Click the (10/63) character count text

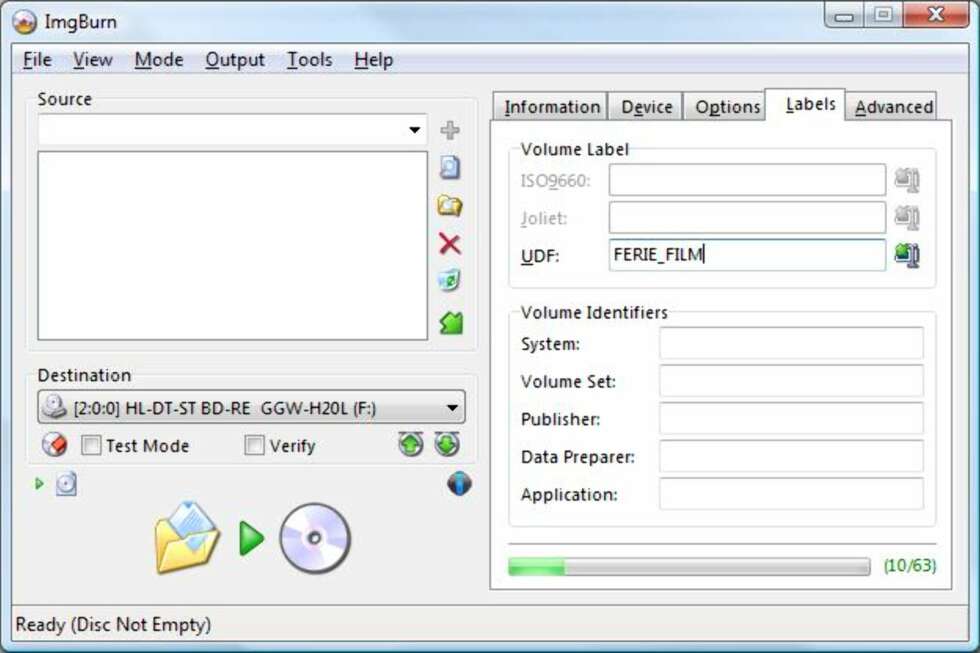coord(909,566)
